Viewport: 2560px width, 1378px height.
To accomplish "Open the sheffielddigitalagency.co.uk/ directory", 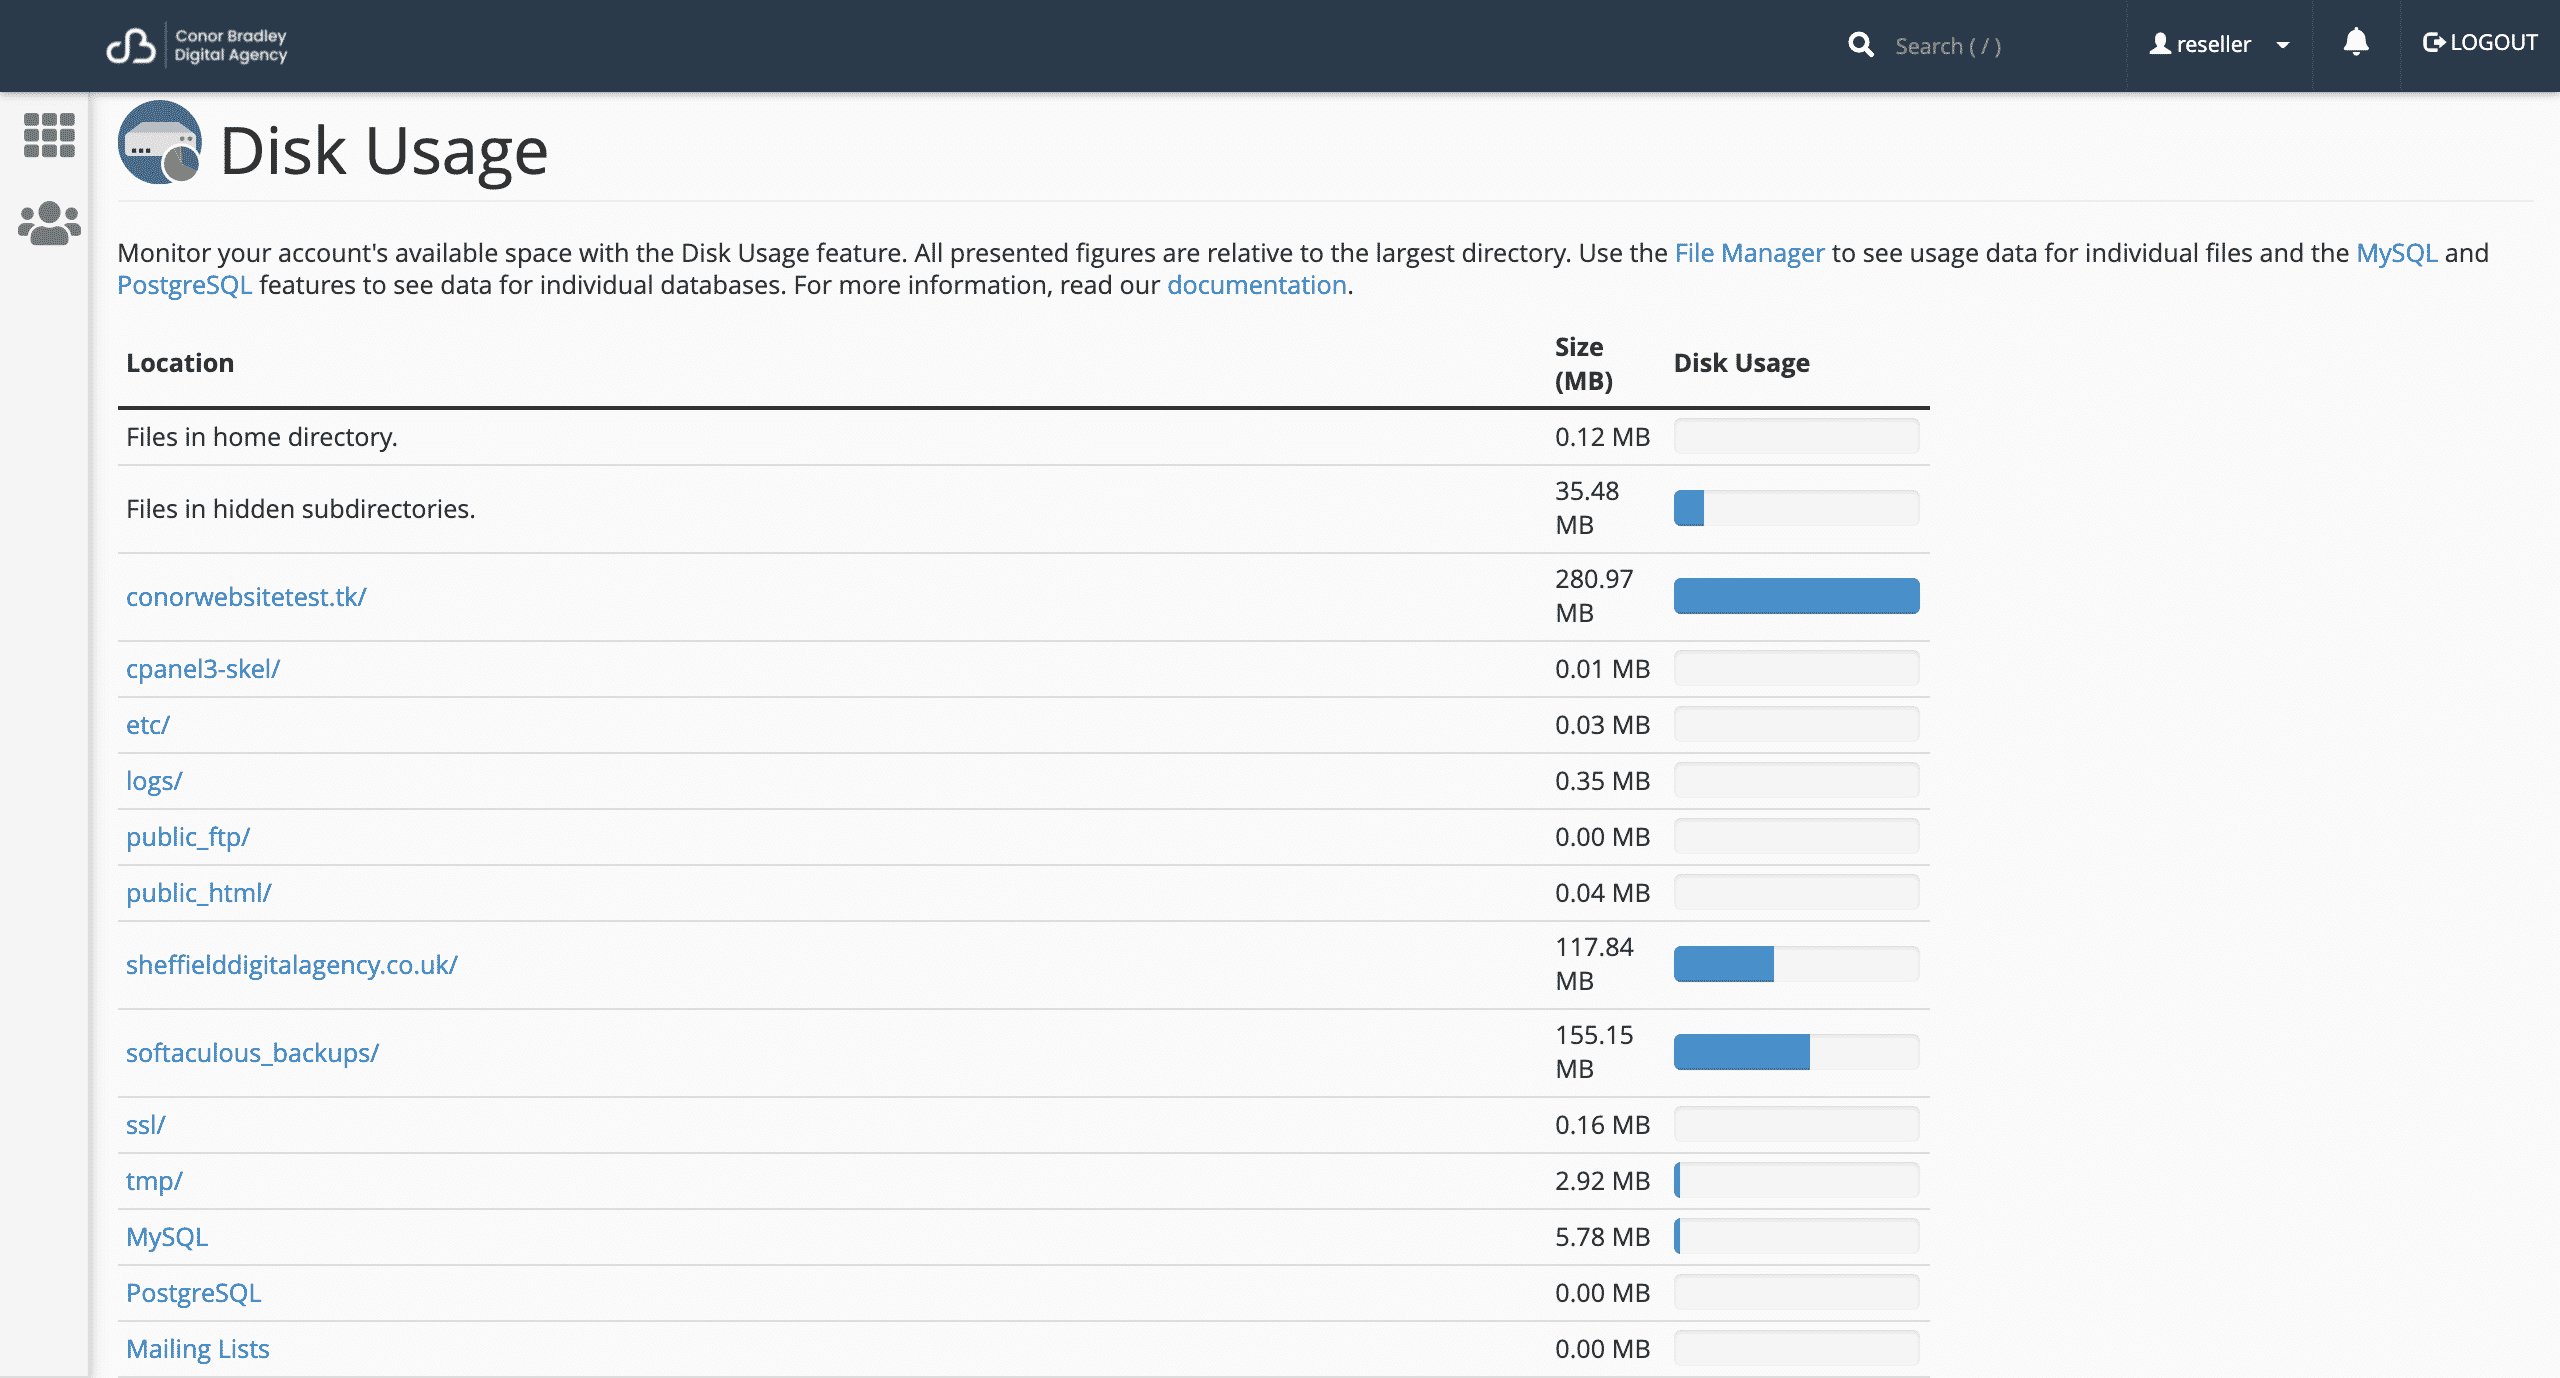I will tap(292, 965).
